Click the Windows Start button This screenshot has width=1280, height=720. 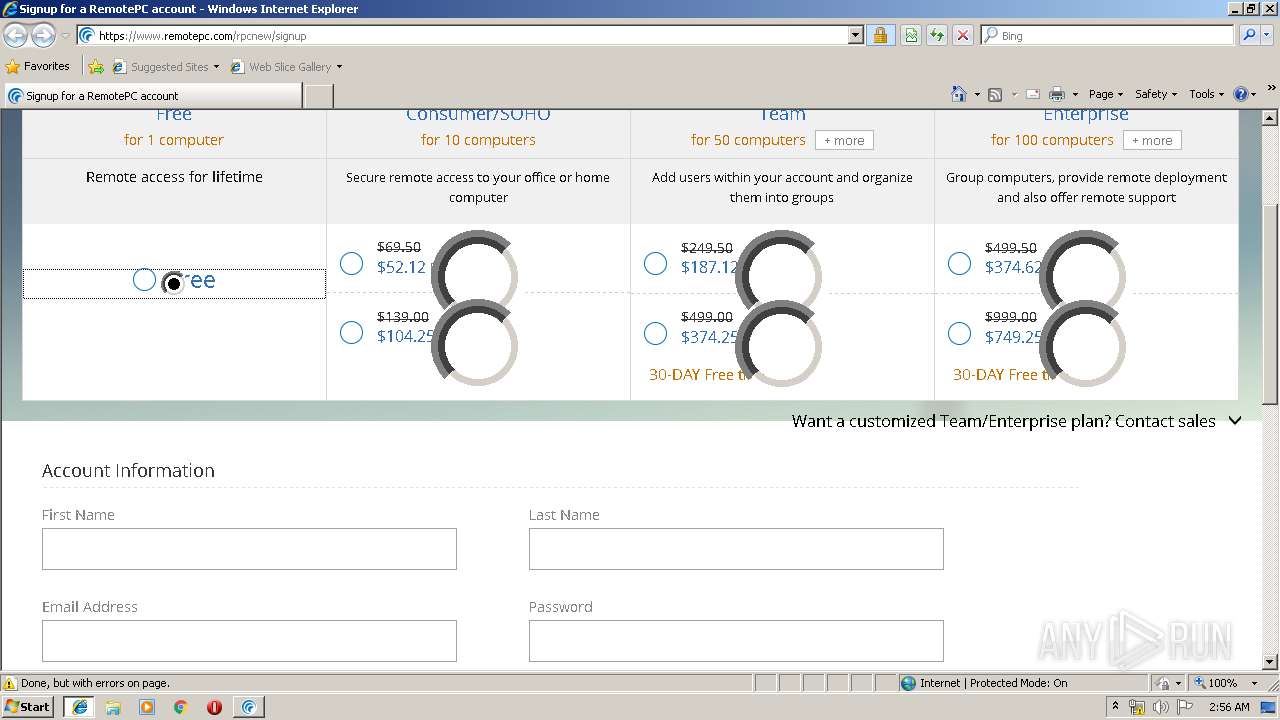tap(28, 707)
